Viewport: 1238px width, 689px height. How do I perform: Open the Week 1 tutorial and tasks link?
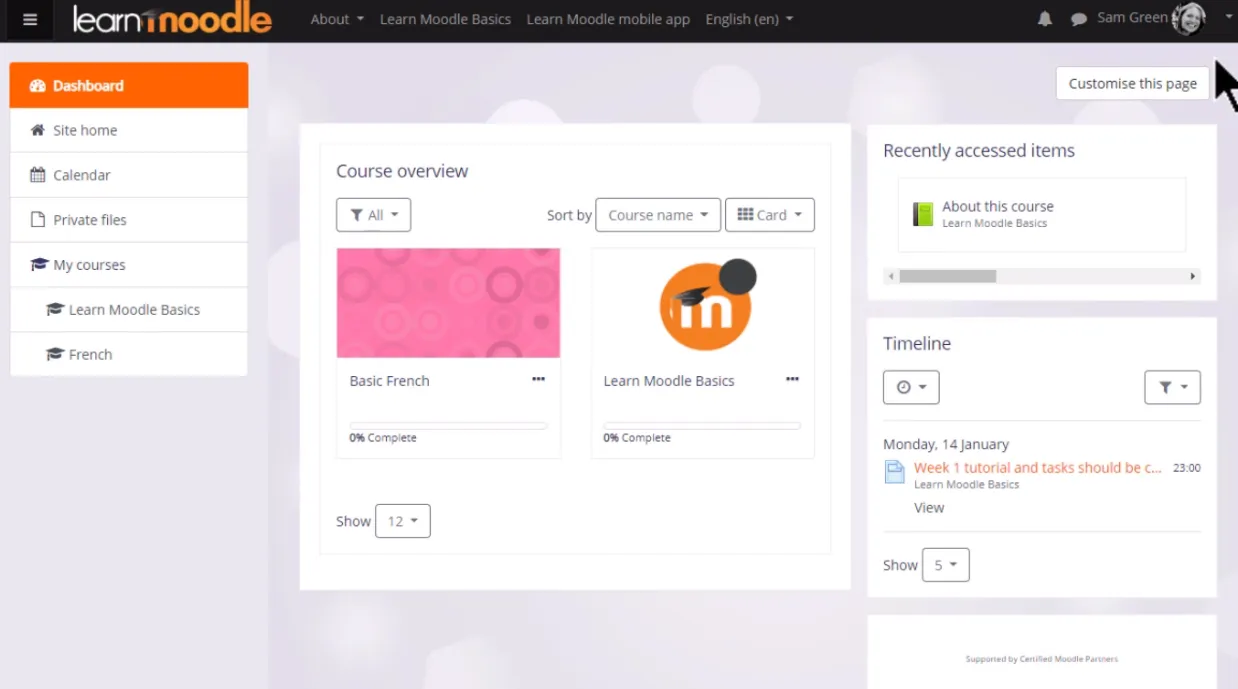(1036, 467)
